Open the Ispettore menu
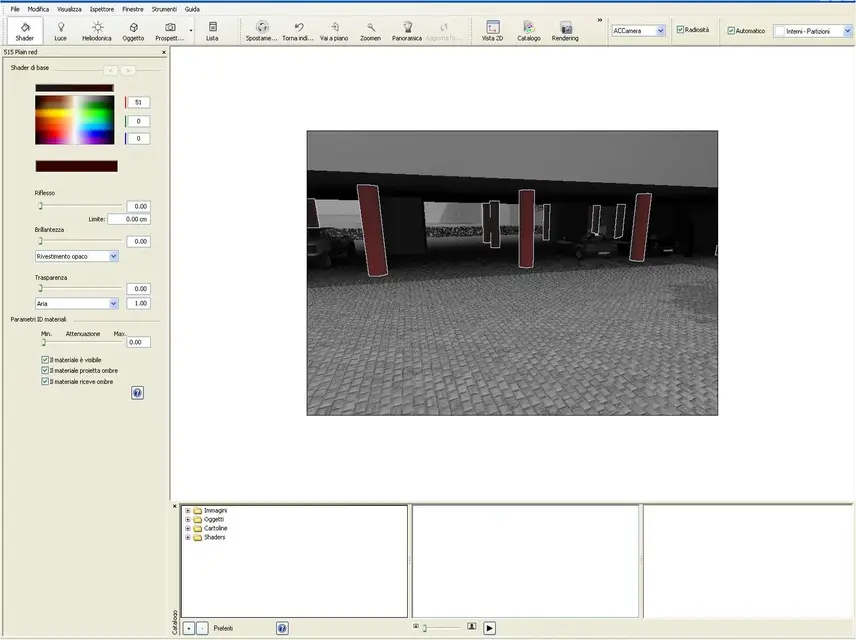The image size is (856, 640). tap(101, 9)
